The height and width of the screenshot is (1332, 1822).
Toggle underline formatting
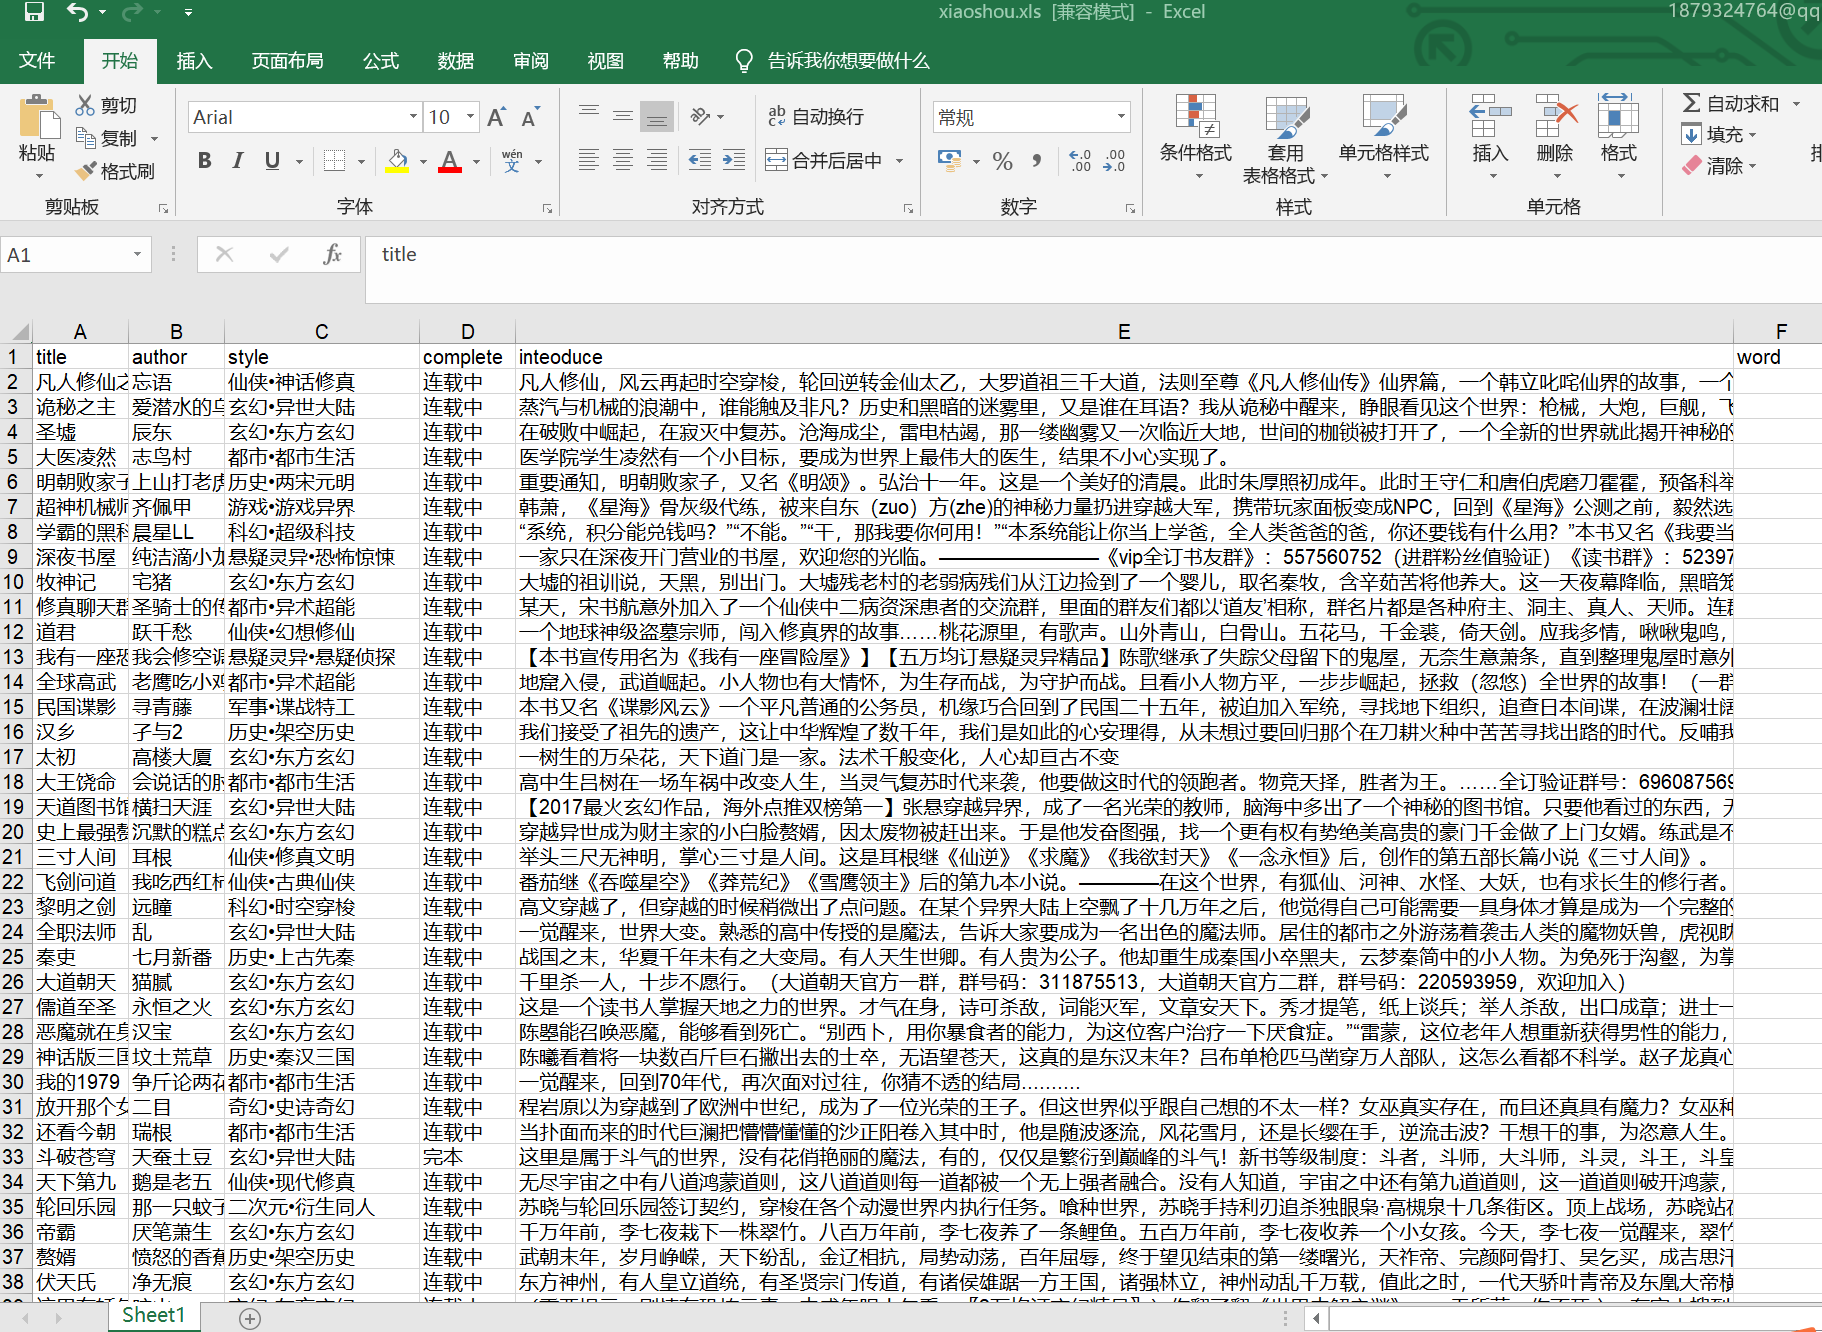tap(272, 160)
